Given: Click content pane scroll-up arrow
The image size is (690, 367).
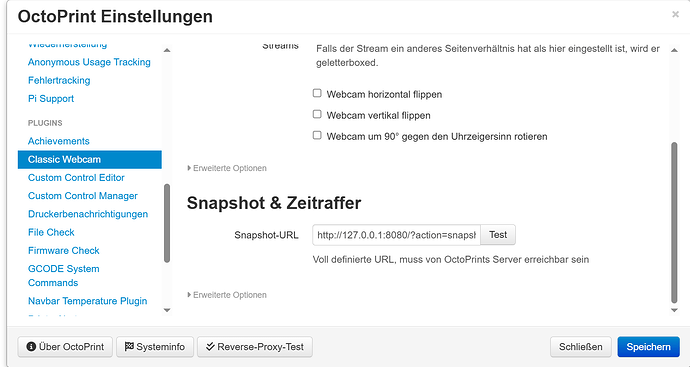Looking at the screenshot, I should click(x=674, y=50).
